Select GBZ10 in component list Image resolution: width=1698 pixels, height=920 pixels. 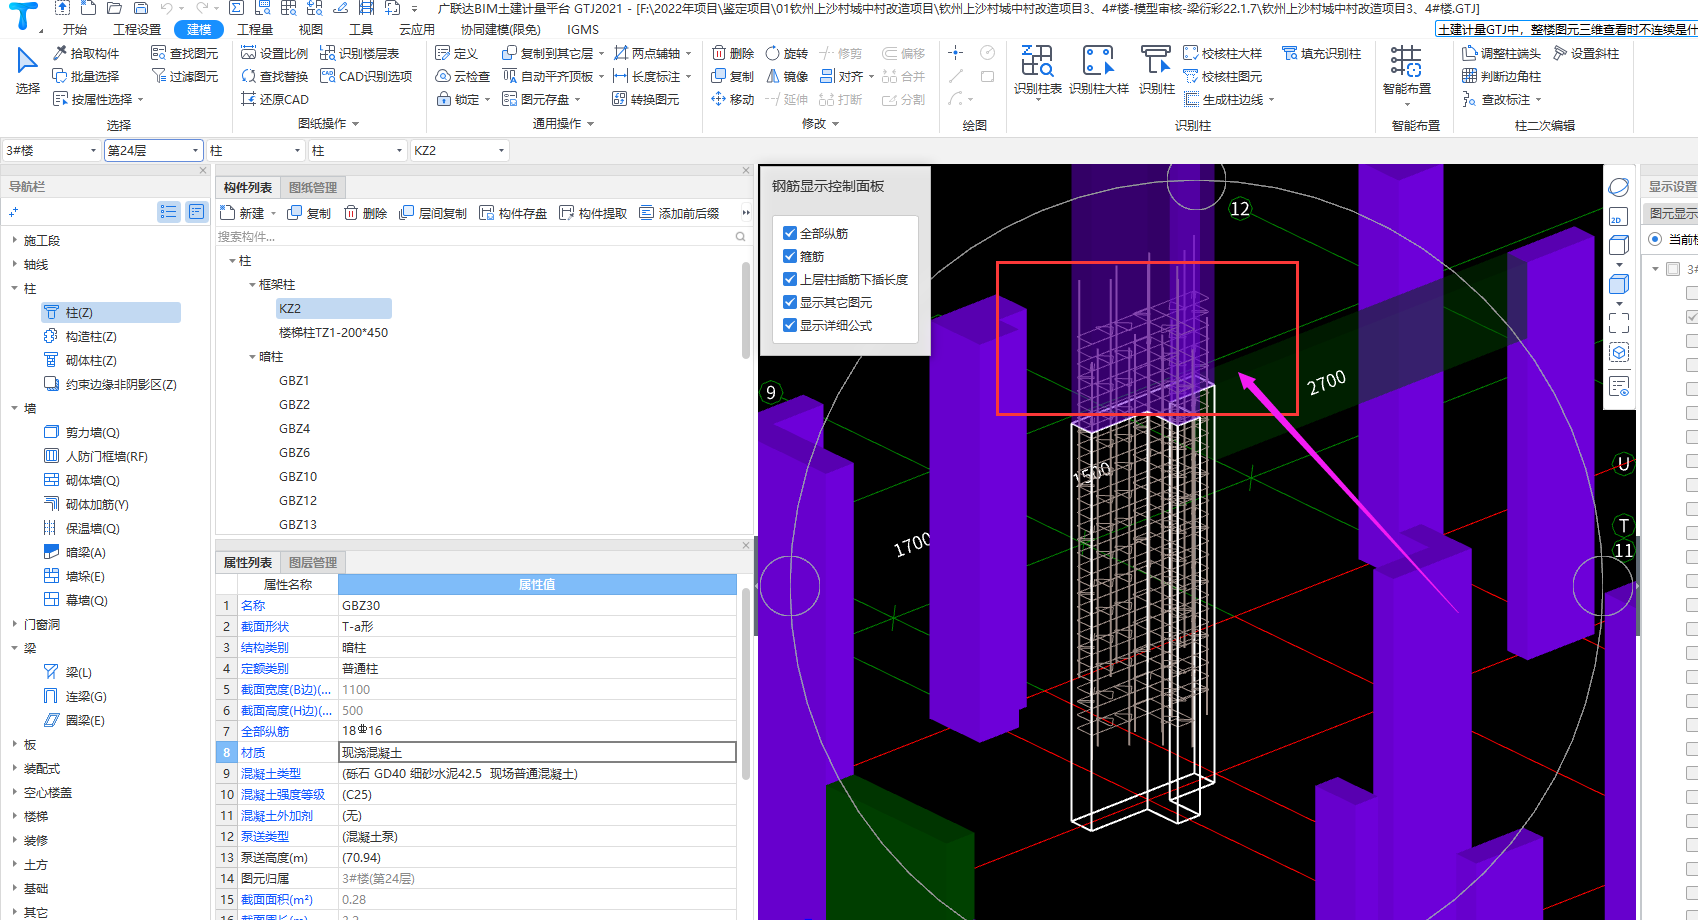(298, 477)
